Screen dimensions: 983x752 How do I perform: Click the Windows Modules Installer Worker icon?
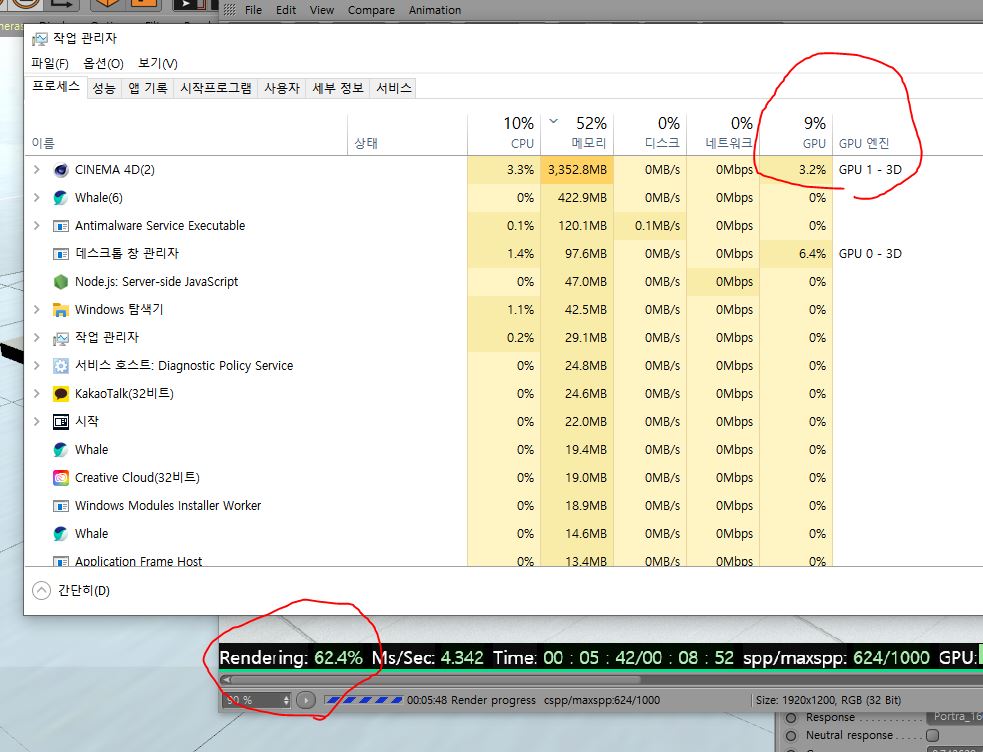[x=61, y=506]
